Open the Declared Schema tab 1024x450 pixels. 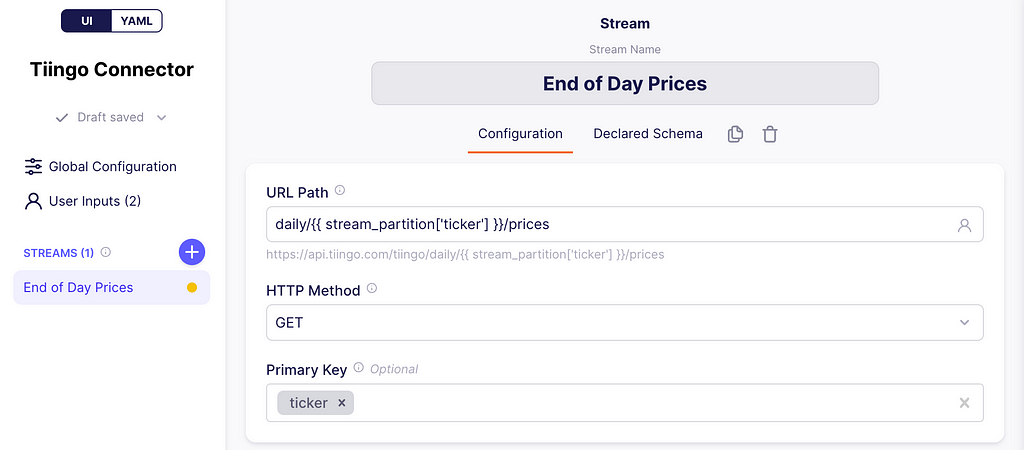[648, 134]
